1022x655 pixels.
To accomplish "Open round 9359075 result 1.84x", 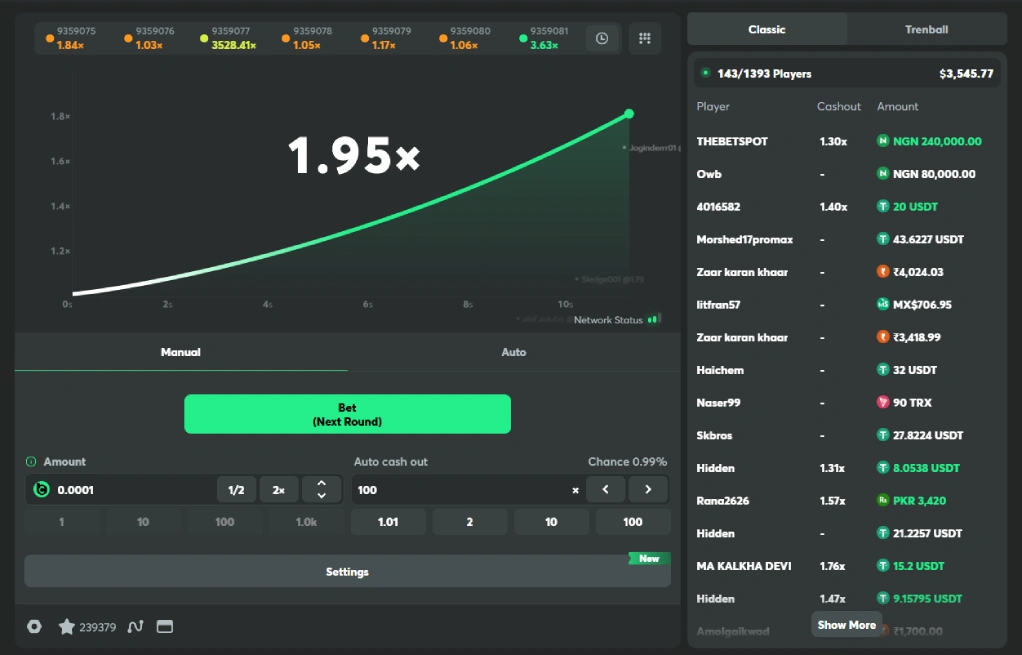I will click(x=70, y=38).
